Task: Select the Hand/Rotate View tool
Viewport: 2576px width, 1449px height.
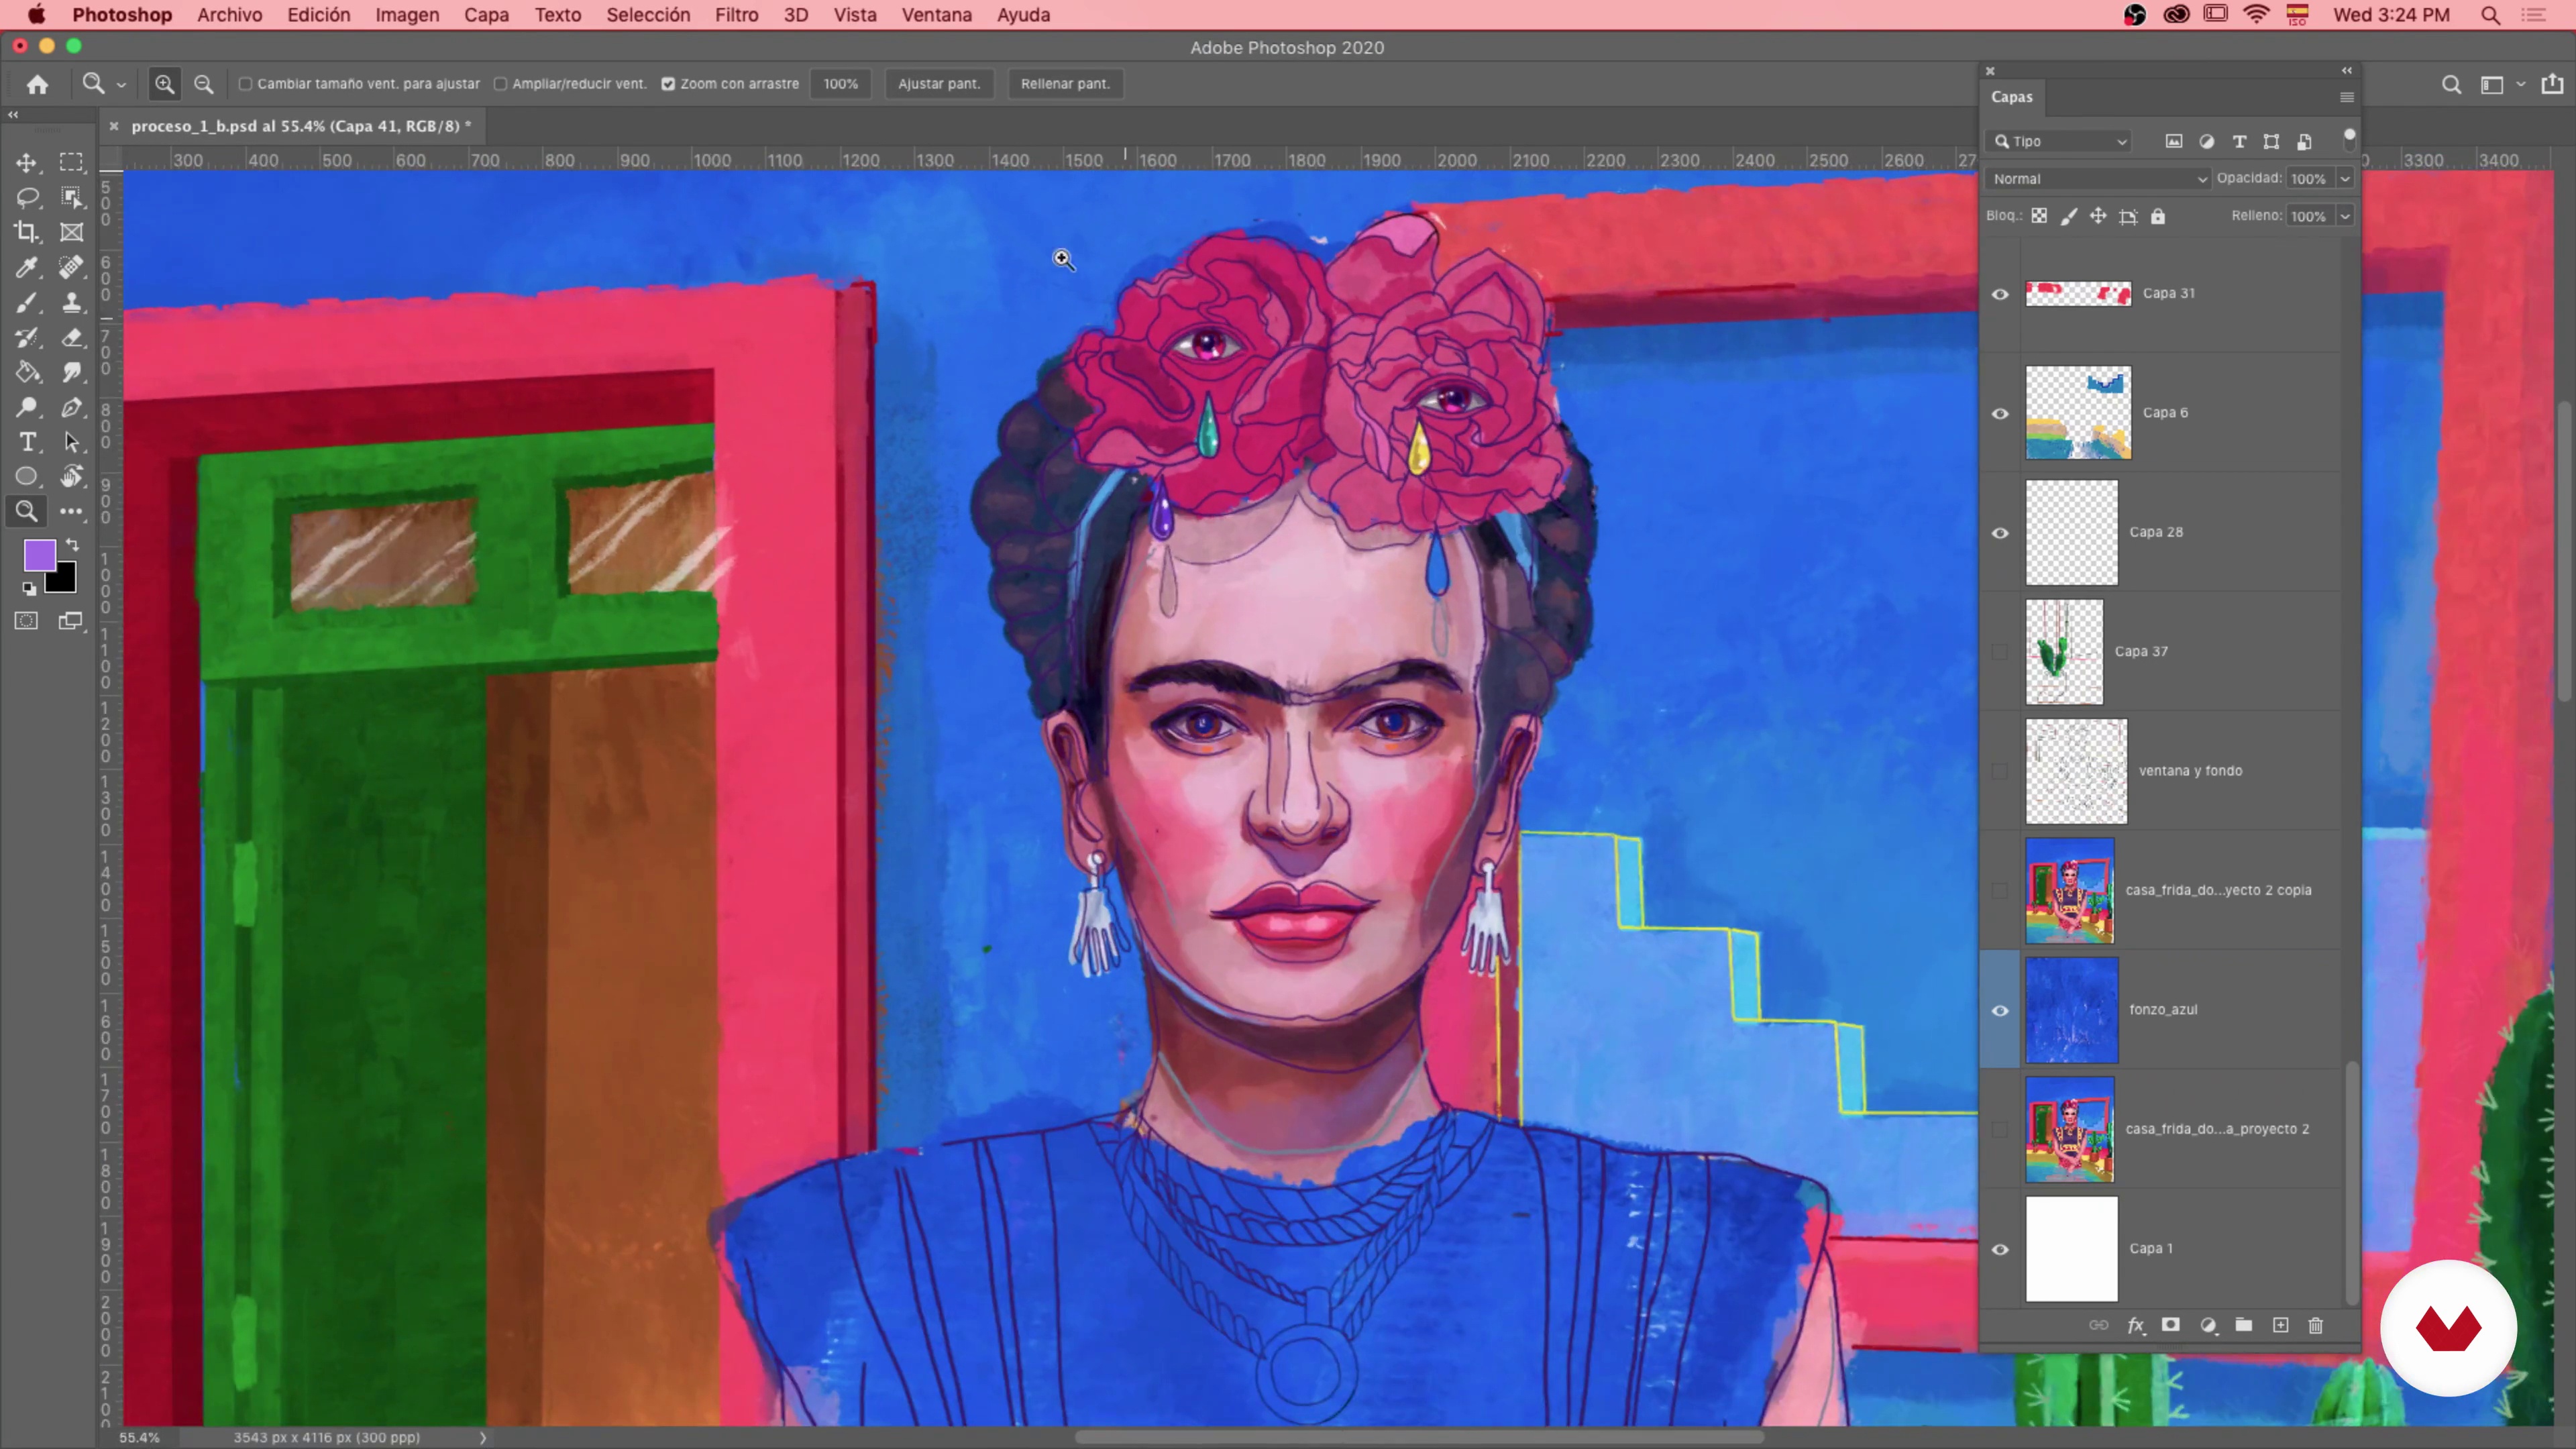Action: (71, 476)
